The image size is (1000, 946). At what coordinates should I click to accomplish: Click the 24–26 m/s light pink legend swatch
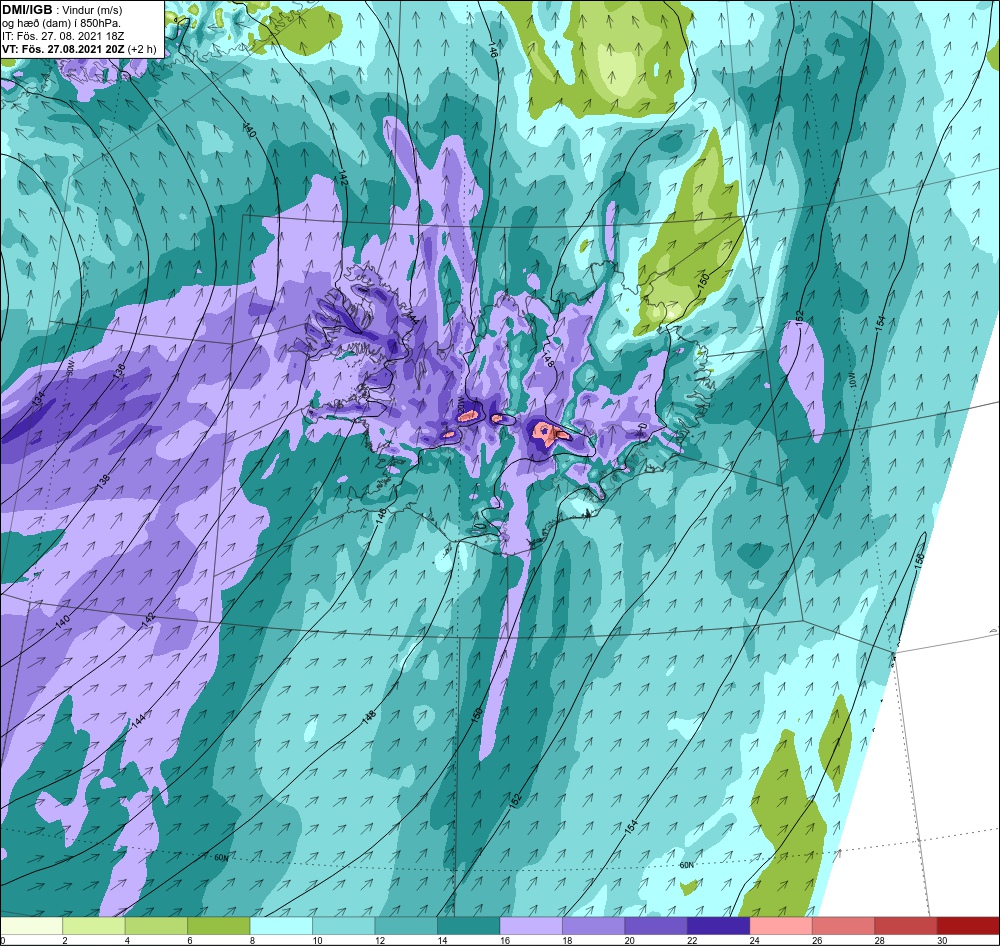781,926
